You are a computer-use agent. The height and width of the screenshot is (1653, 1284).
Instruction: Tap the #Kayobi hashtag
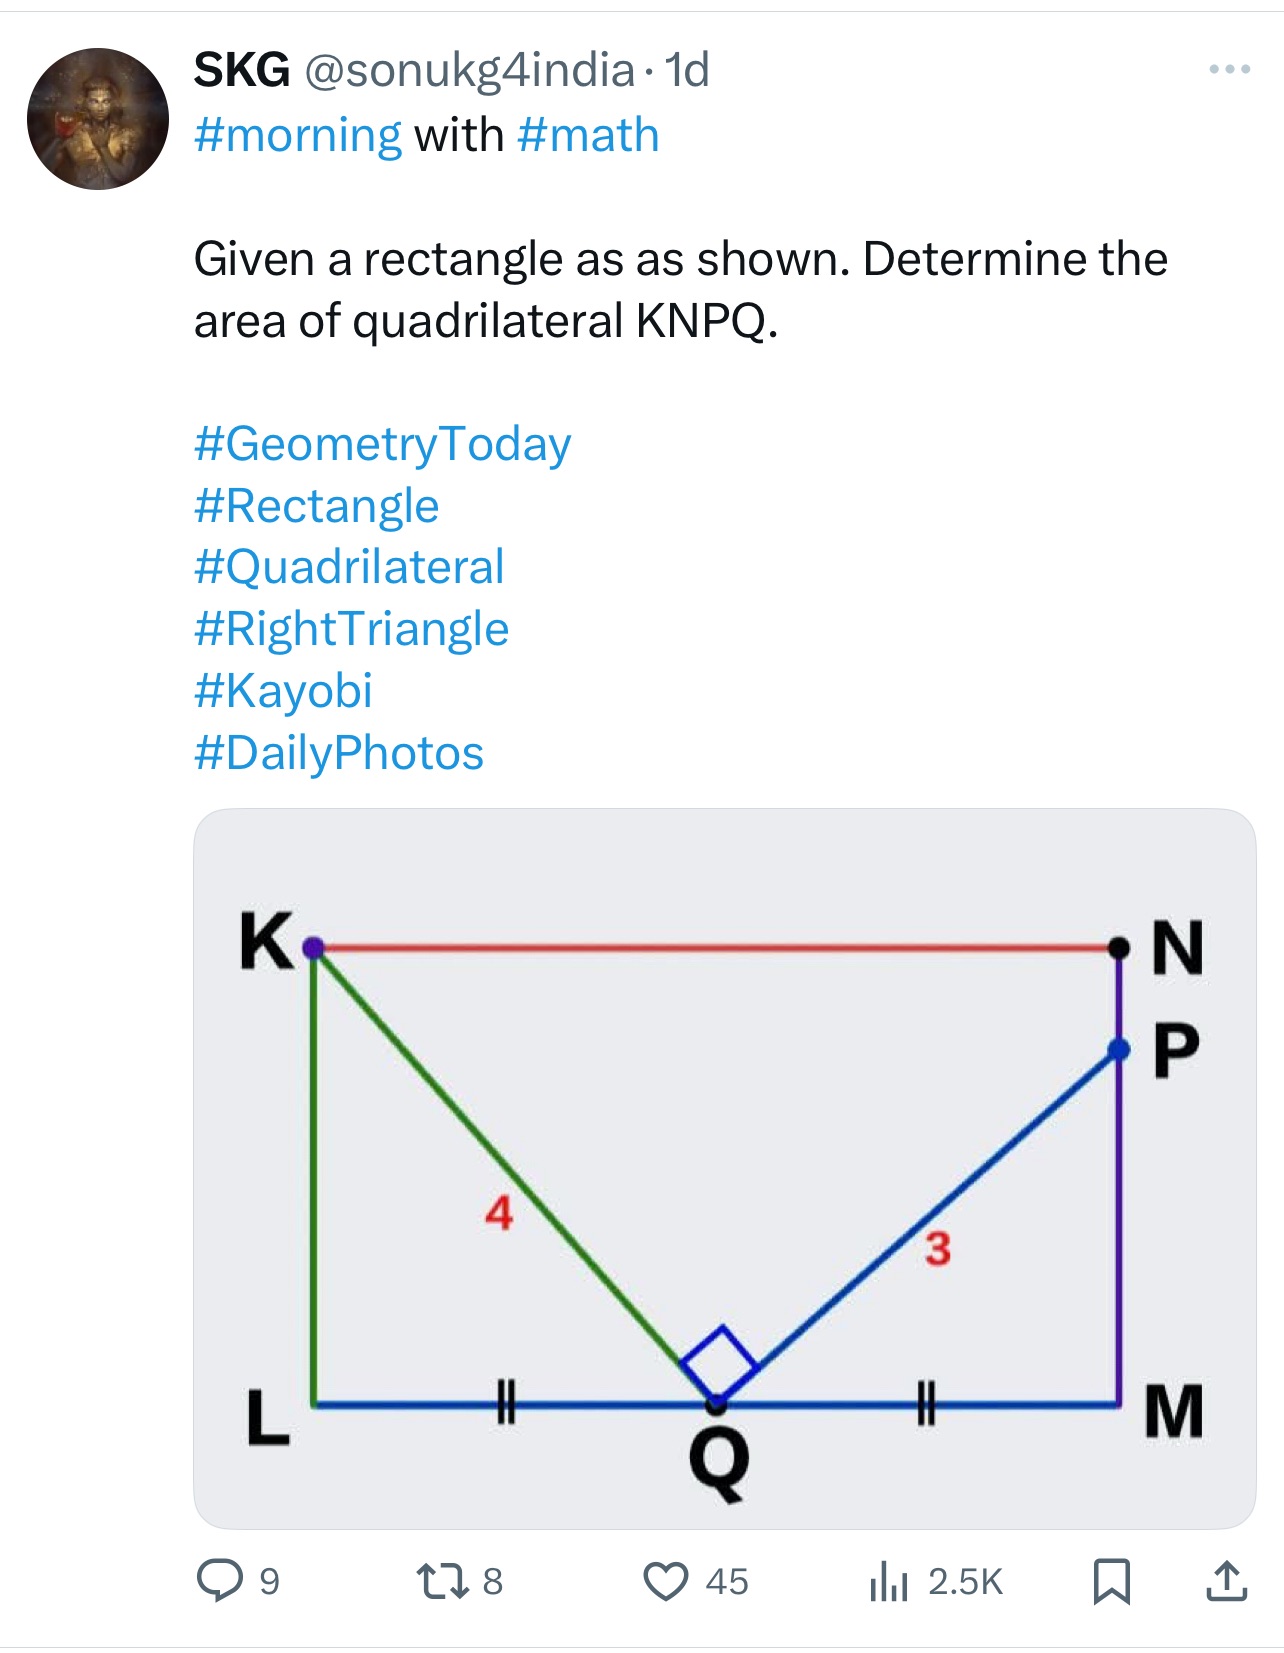[283, 691]
